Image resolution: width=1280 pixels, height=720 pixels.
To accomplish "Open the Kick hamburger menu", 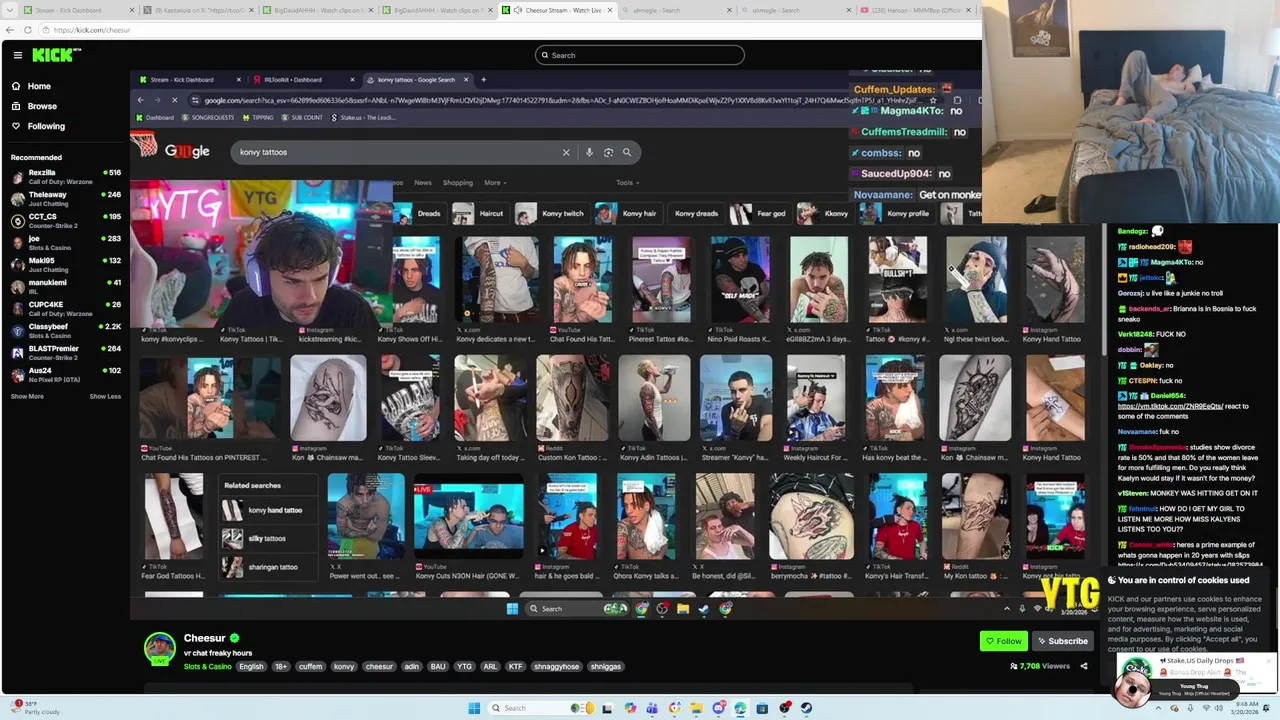I will [17, 55].
